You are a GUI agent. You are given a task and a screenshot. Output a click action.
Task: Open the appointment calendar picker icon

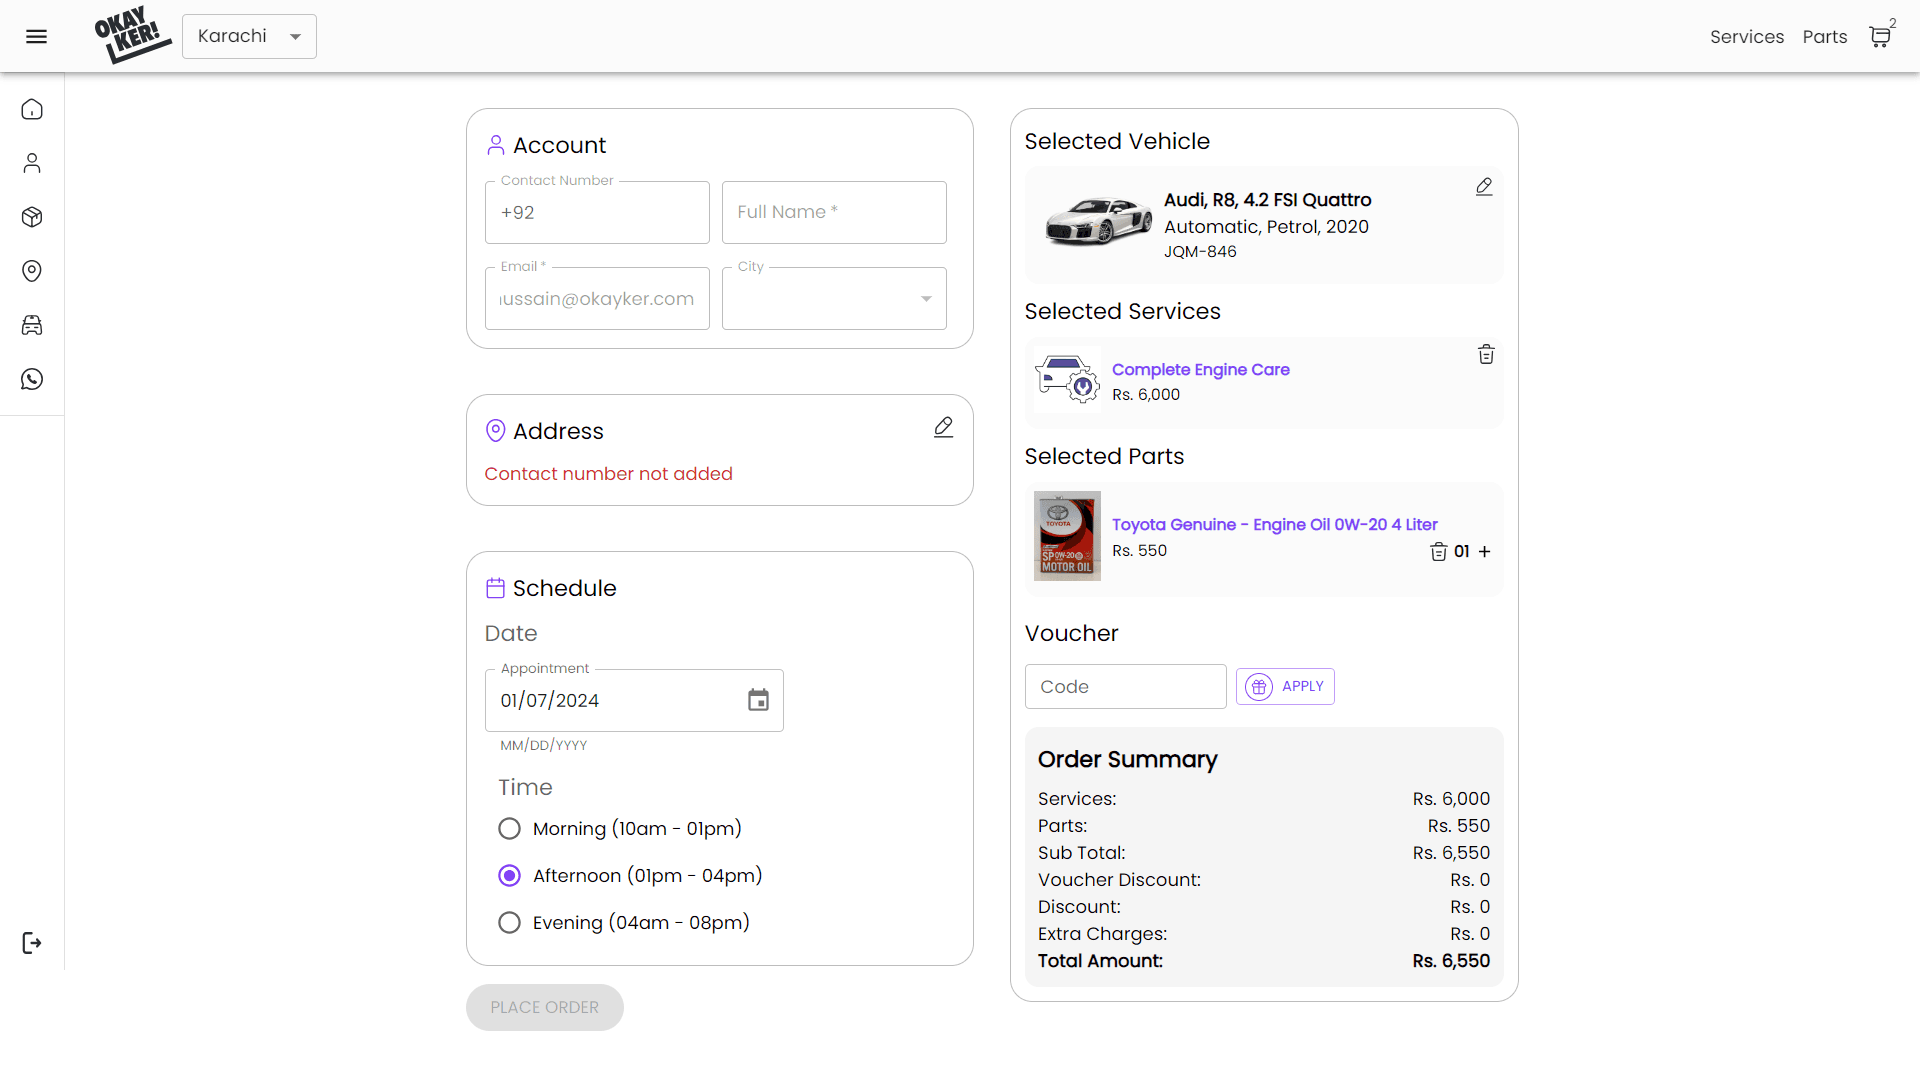coord(758,700)
